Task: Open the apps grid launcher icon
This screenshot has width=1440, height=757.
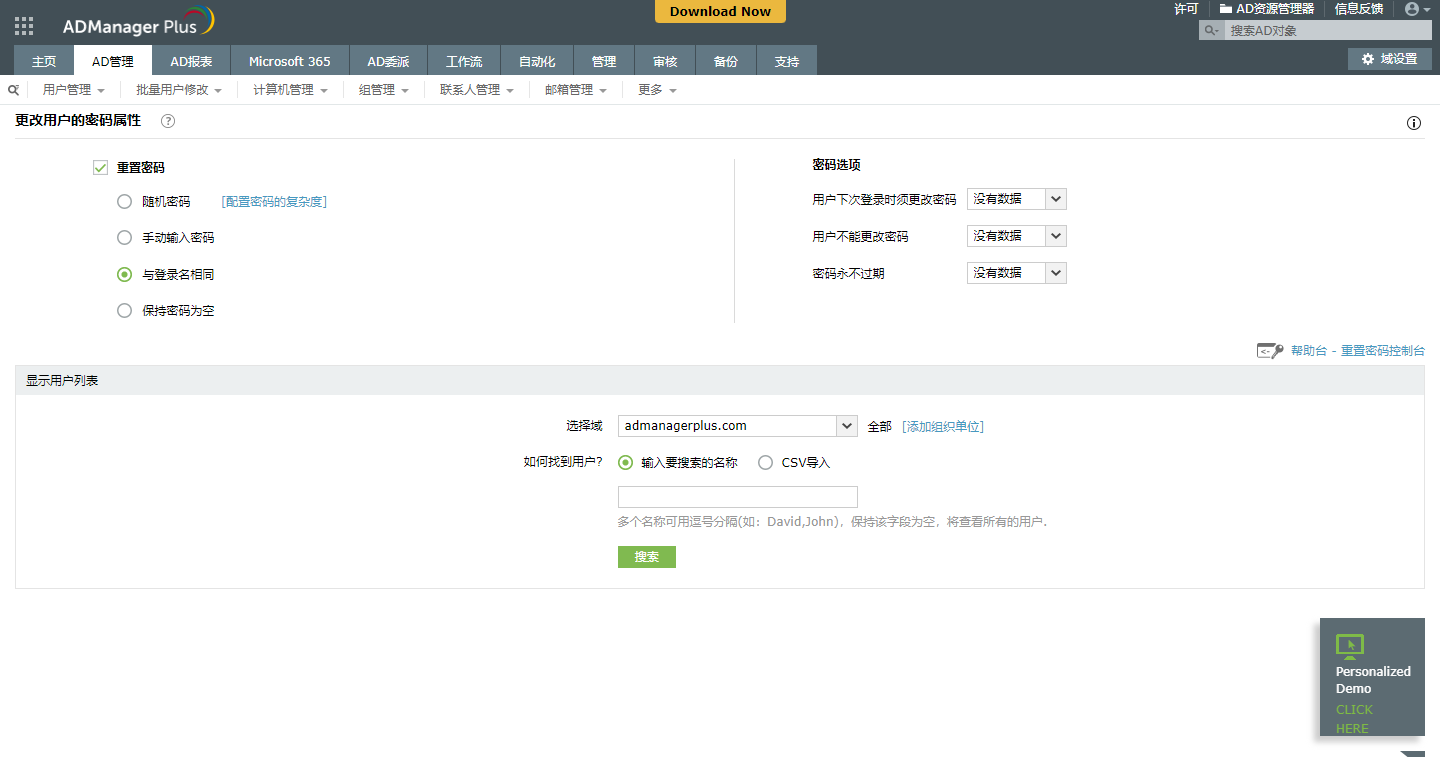Action: [24, 26]
